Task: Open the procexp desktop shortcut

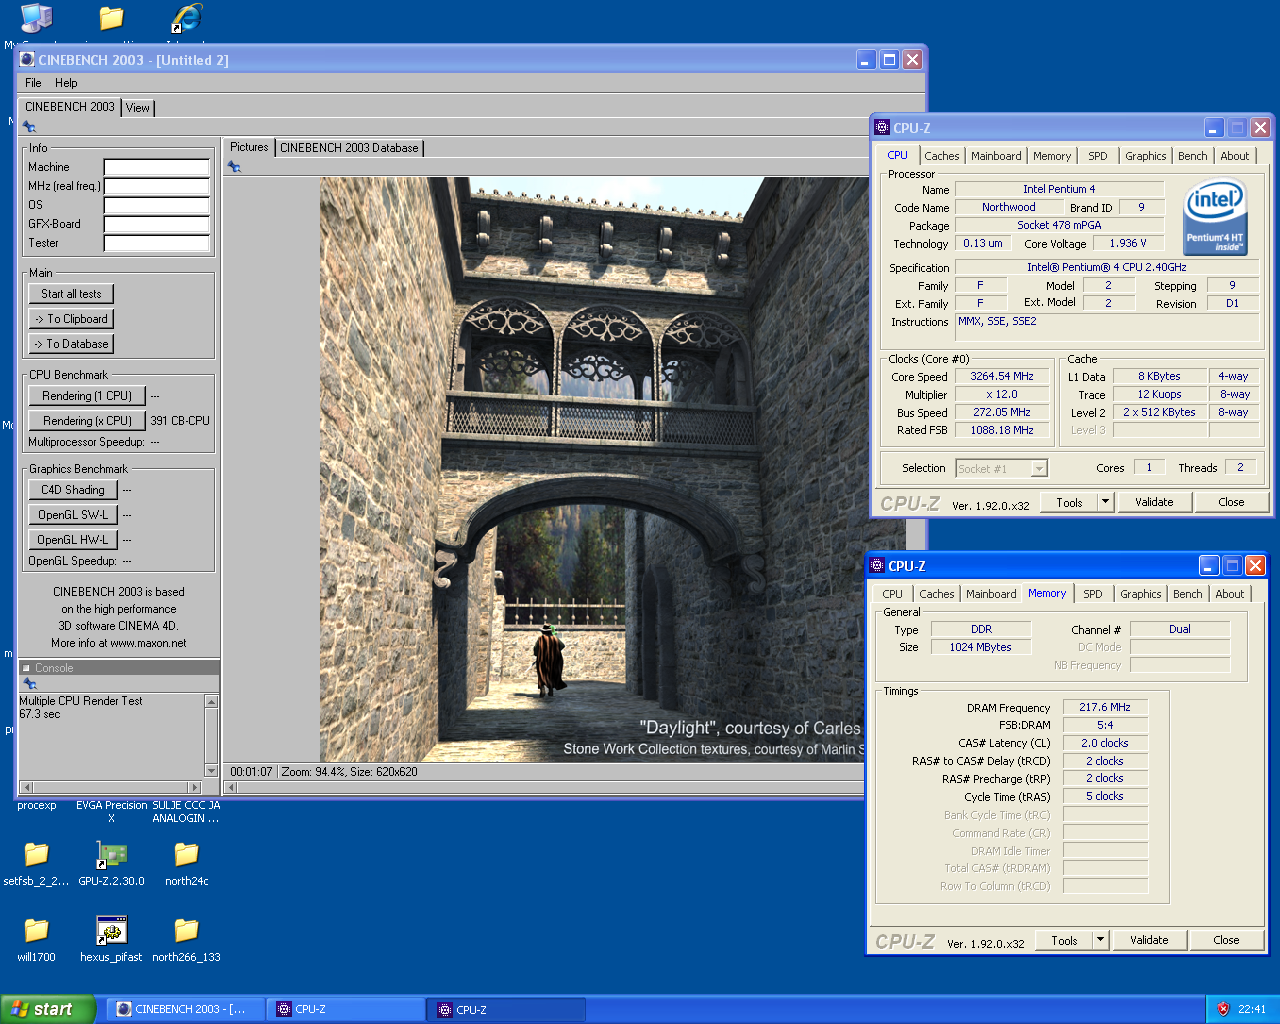Action: [x=36, y=805]
